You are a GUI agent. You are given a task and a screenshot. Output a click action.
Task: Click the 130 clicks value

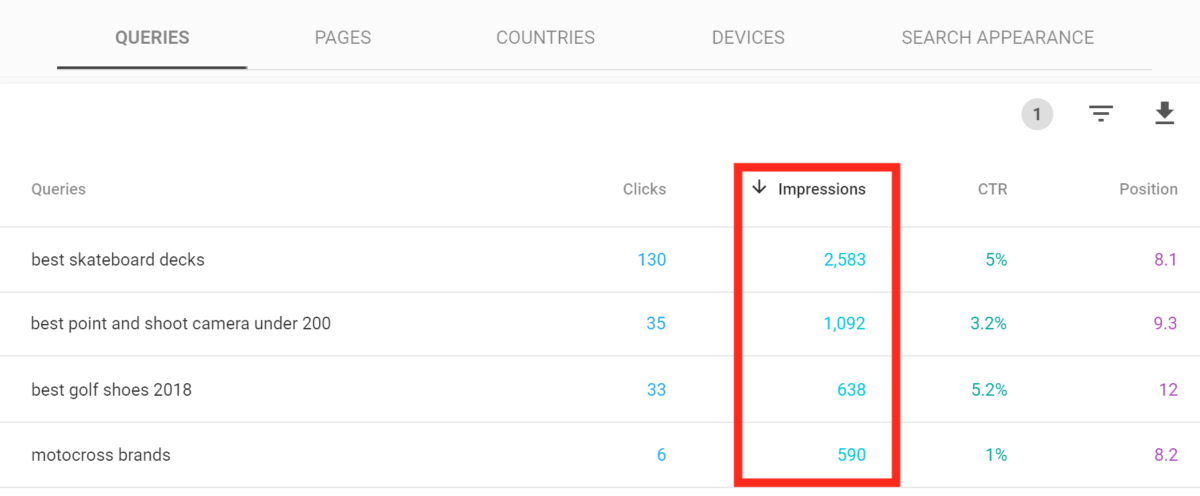[x=652, y=260]
